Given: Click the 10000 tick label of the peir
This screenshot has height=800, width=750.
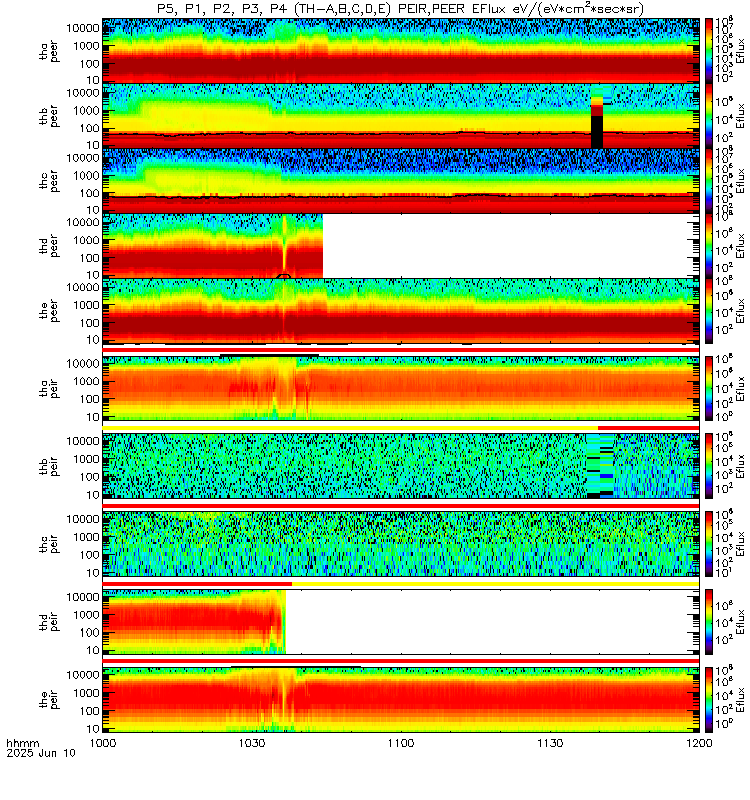Looking at the screenshot, I should 83,675.
